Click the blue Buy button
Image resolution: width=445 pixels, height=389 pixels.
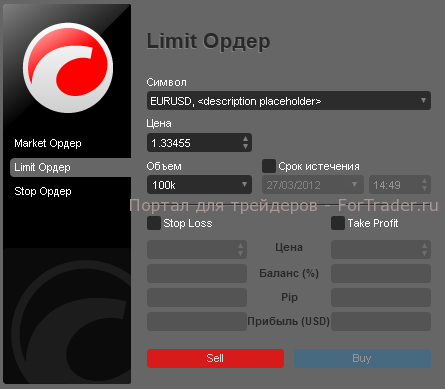click(362, 358)
